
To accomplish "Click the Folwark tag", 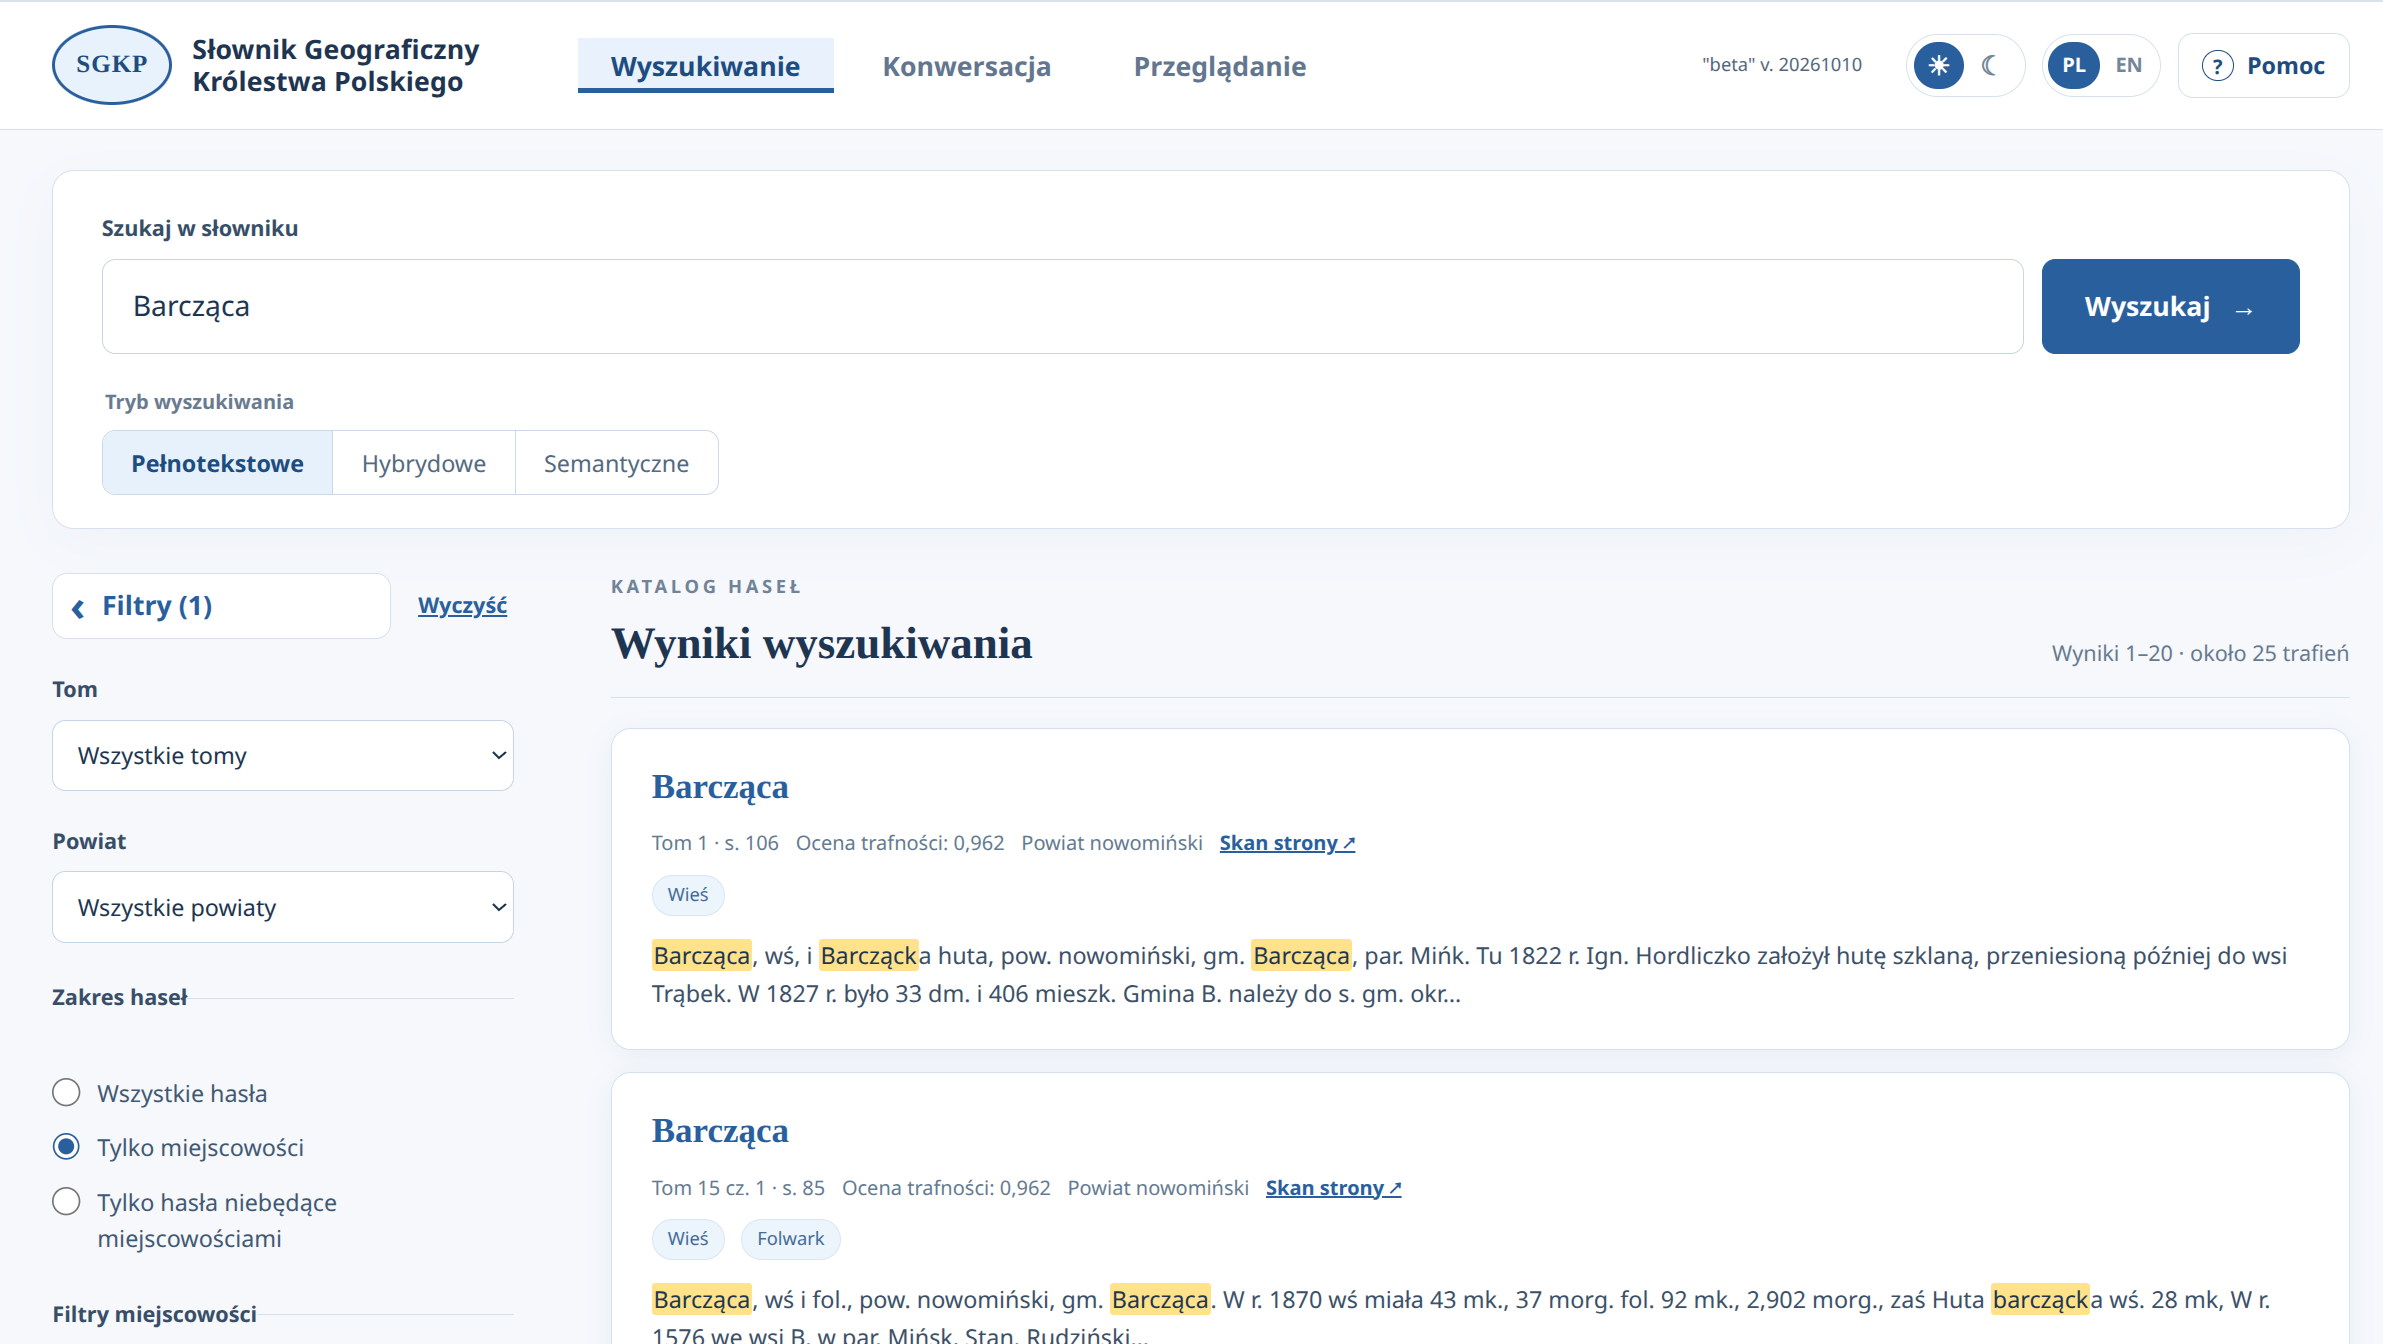I will [x=790, y=1239].
